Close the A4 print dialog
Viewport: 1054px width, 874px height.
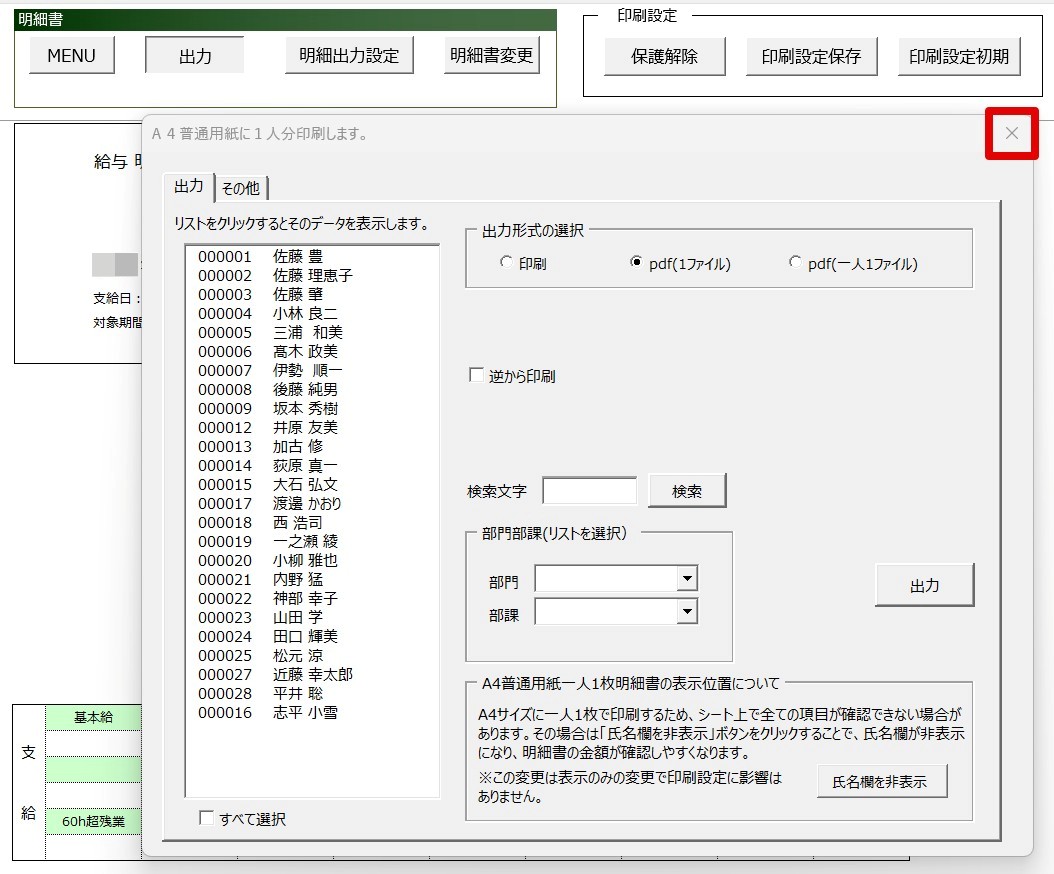point(1011,133)
